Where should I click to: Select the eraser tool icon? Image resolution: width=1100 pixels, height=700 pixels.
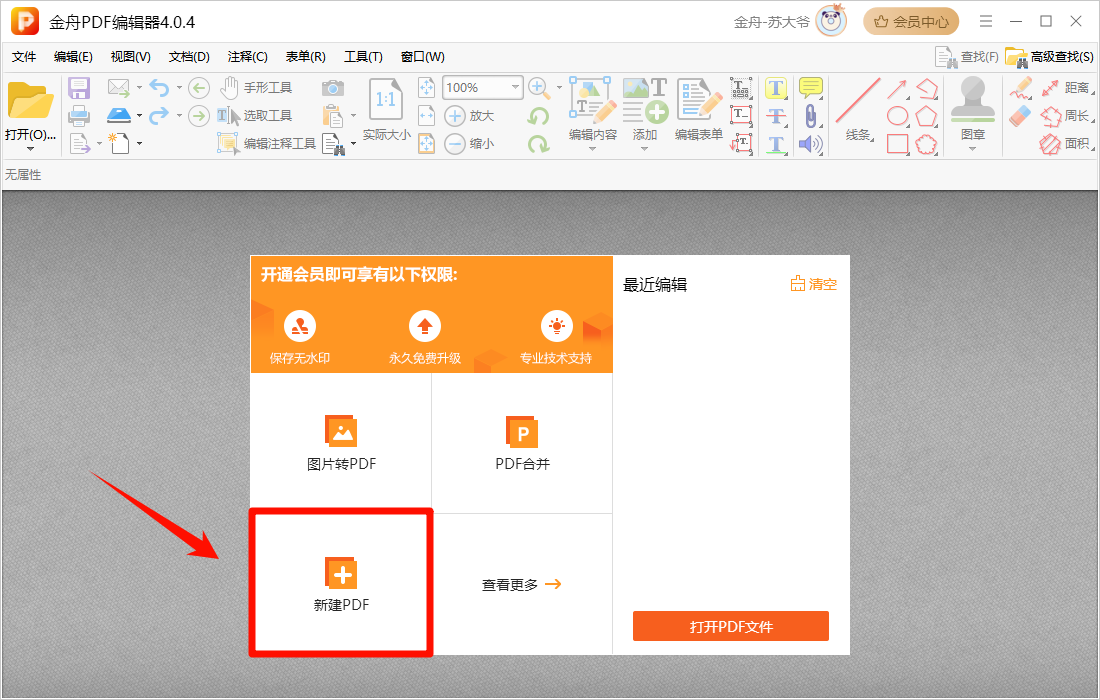1020,116
